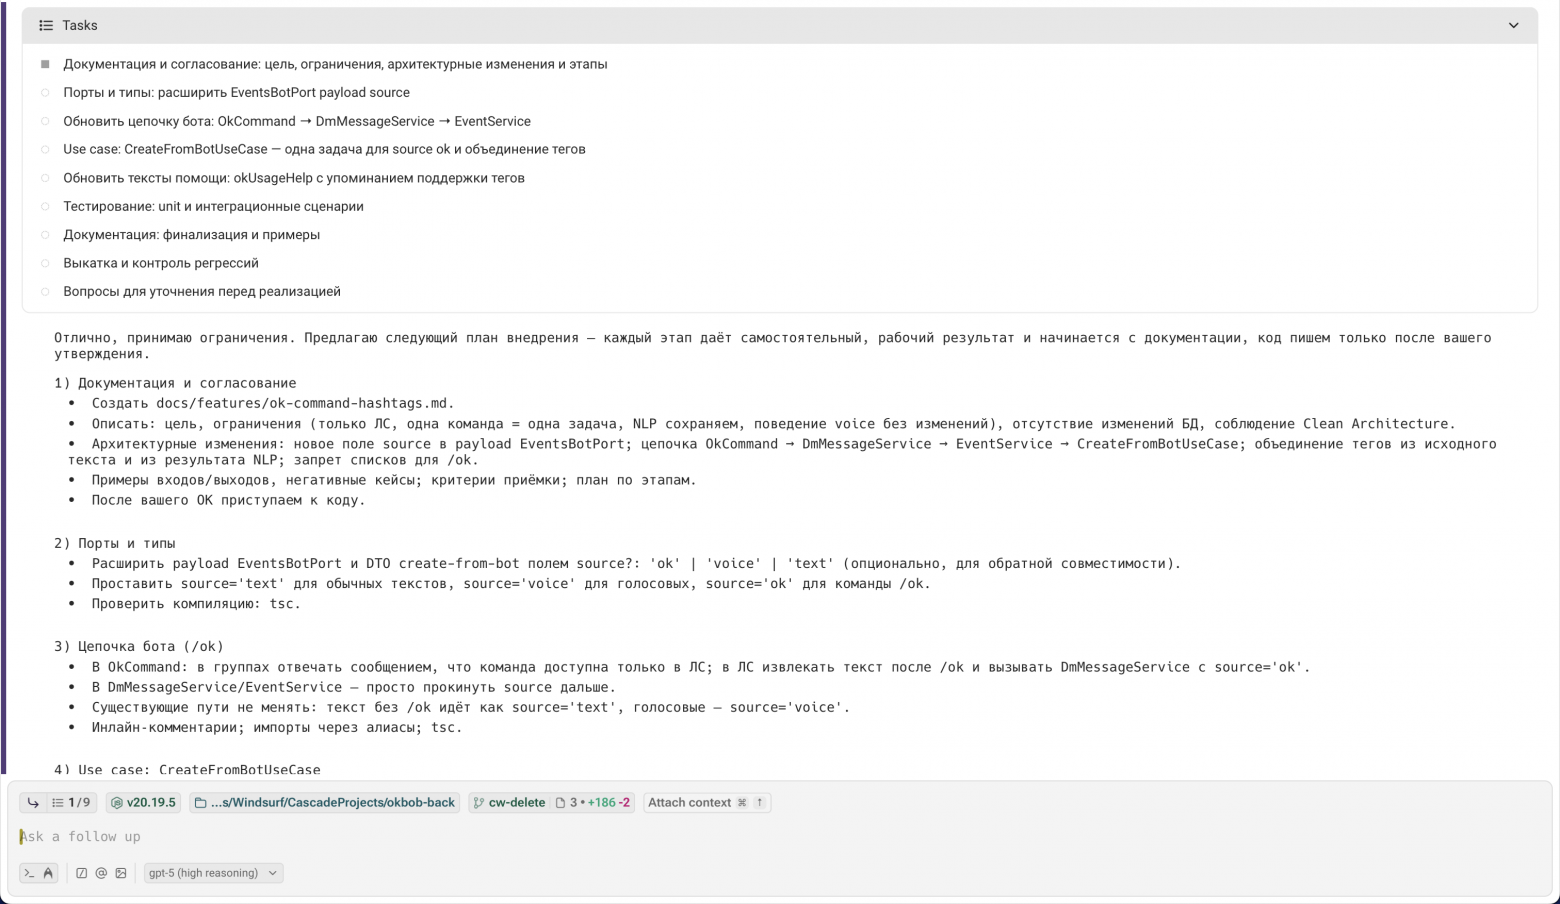Open the 1/9 task list indicator
The height and width of the screenshot is (904, 1560).
(71, 802)
